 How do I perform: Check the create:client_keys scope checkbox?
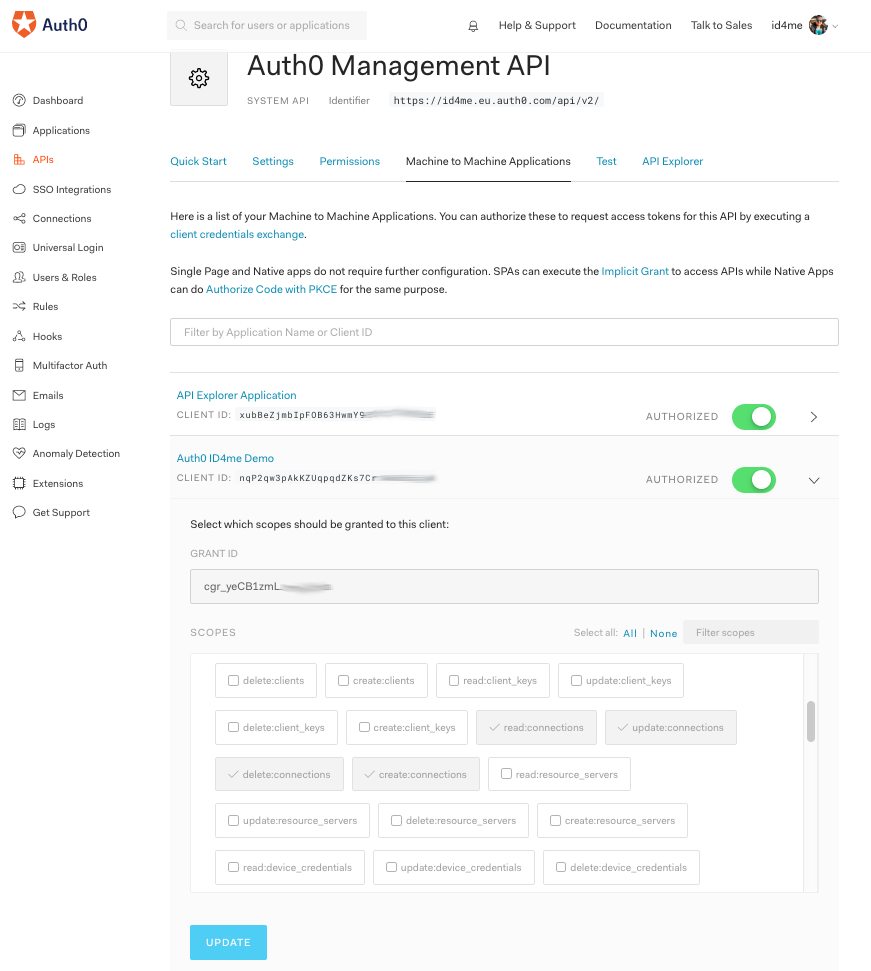point(365,727)
